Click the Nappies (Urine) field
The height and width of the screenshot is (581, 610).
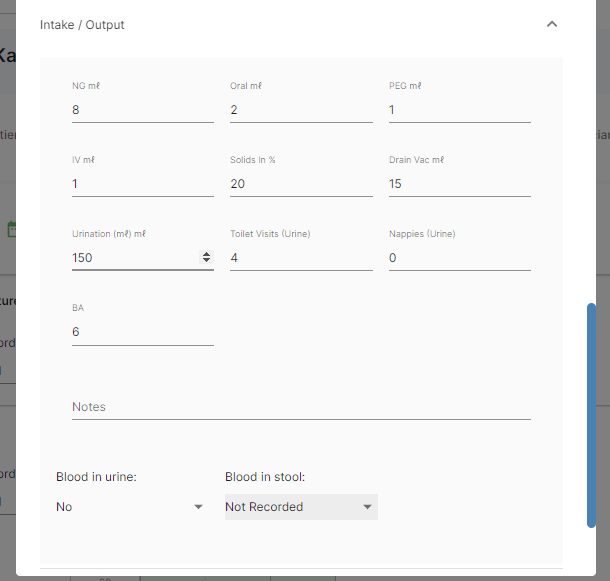point(459,258)
